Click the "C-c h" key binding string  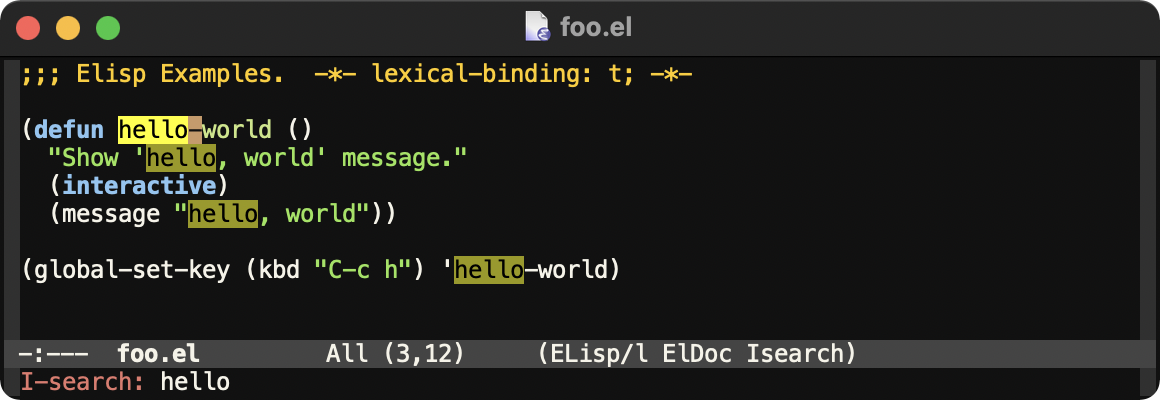tap(362, 269)
